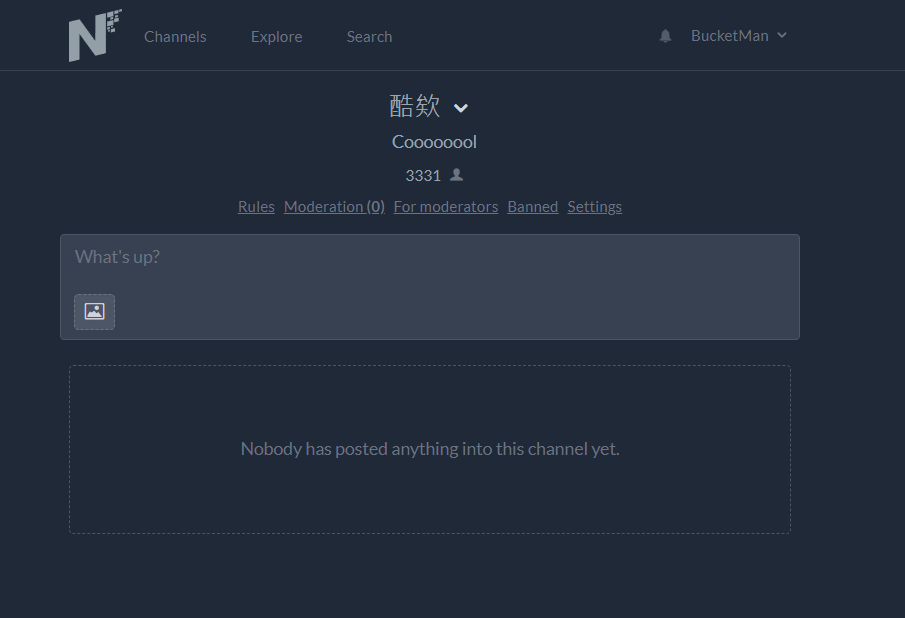Open the Search navigation item

[369, 36]
